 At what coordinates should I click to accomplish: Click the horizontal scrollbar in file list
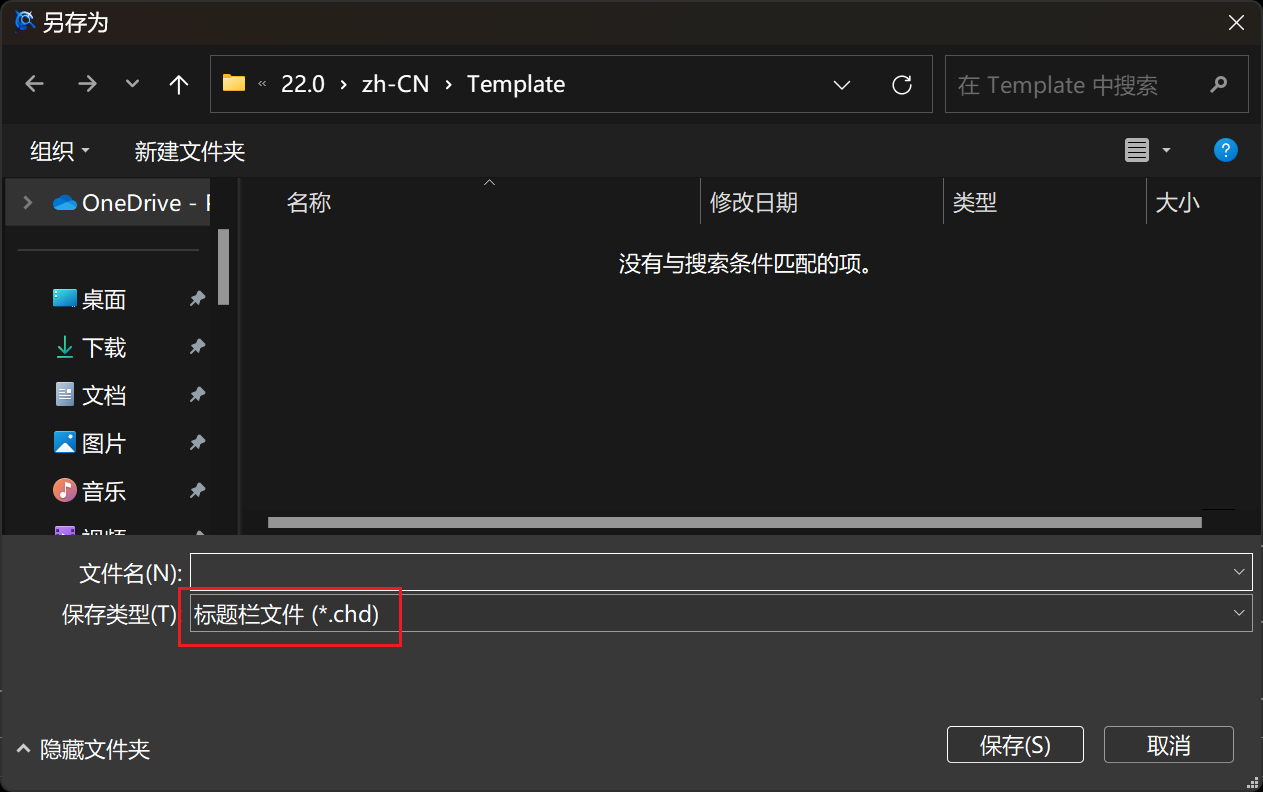pyautogui.click(x=734, y=522)
